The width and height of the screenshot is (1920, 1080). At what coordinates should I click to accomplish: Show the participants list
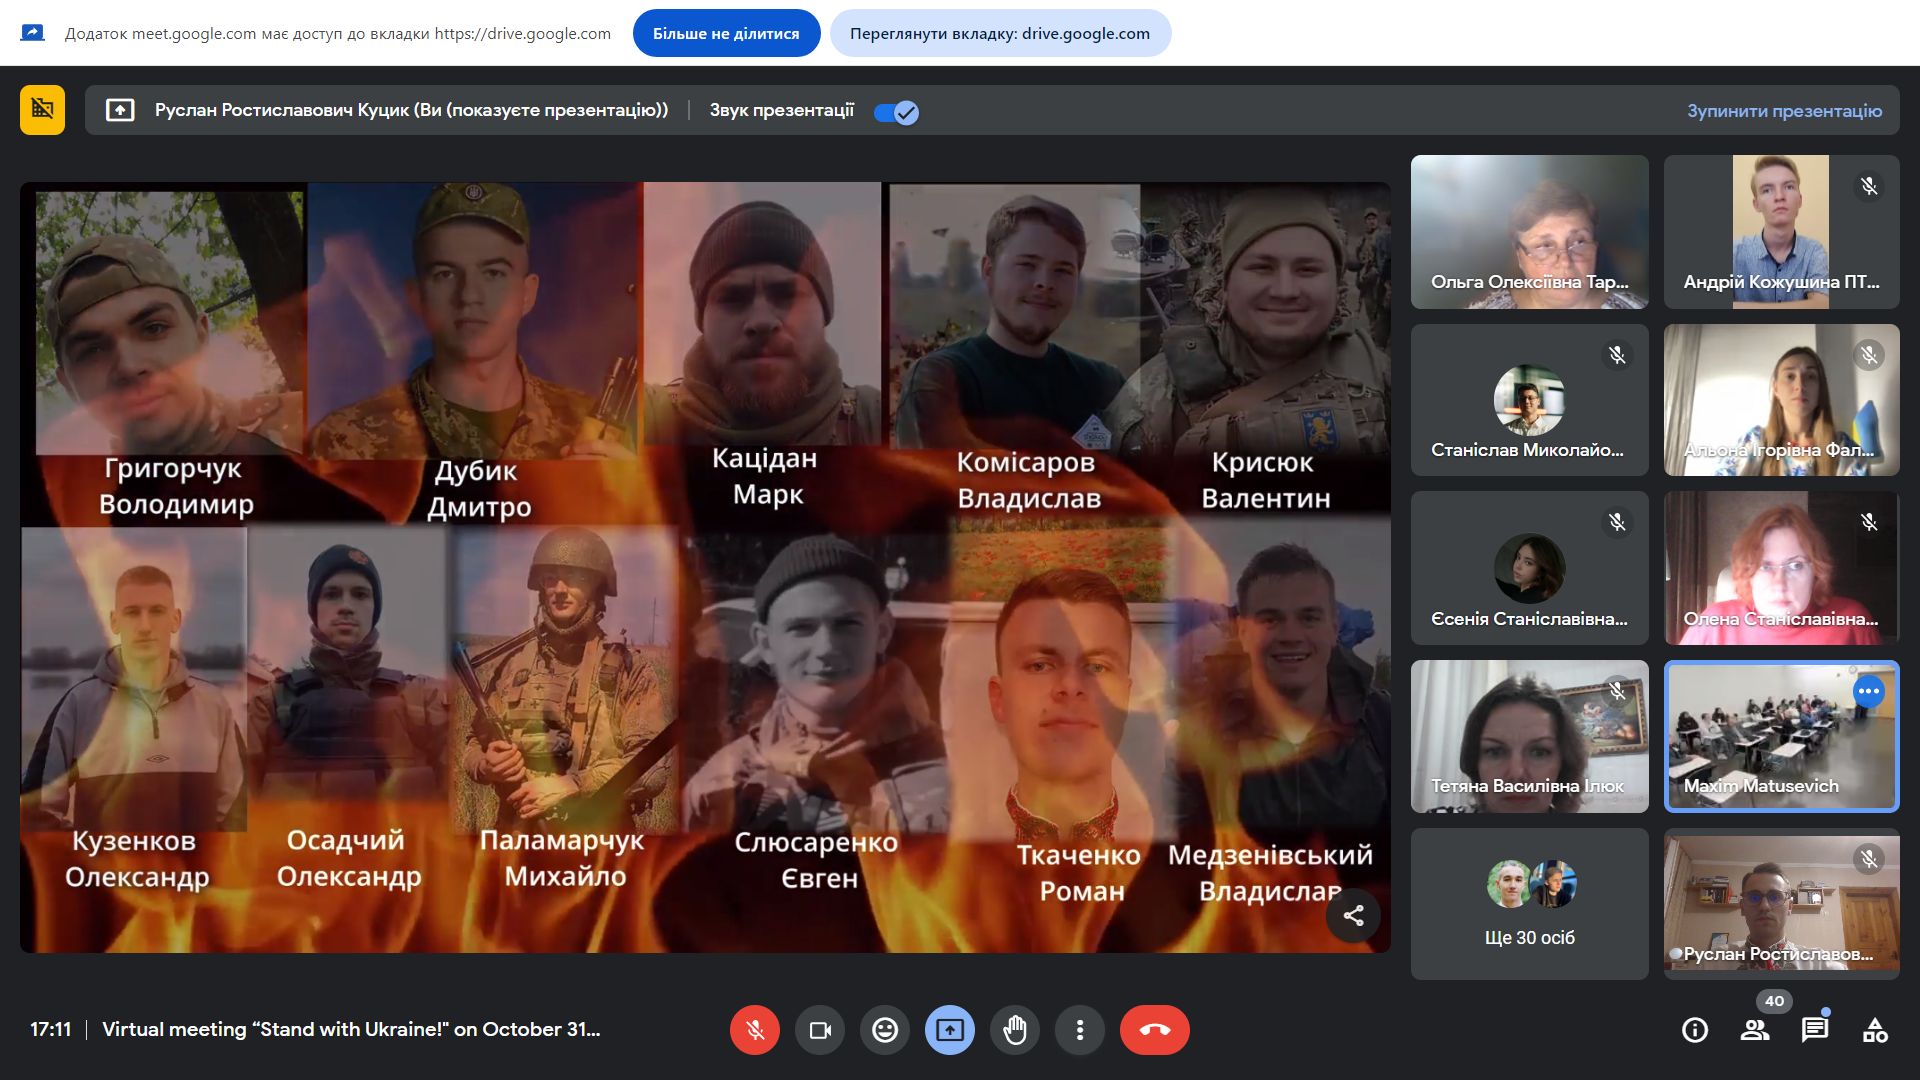tap(1755, 1030)
